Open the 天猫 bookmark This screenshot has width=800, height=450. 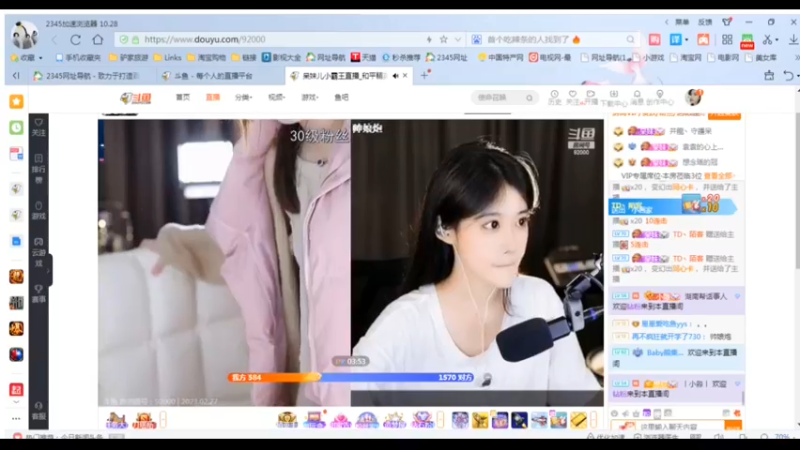click(x=364, y=58)
